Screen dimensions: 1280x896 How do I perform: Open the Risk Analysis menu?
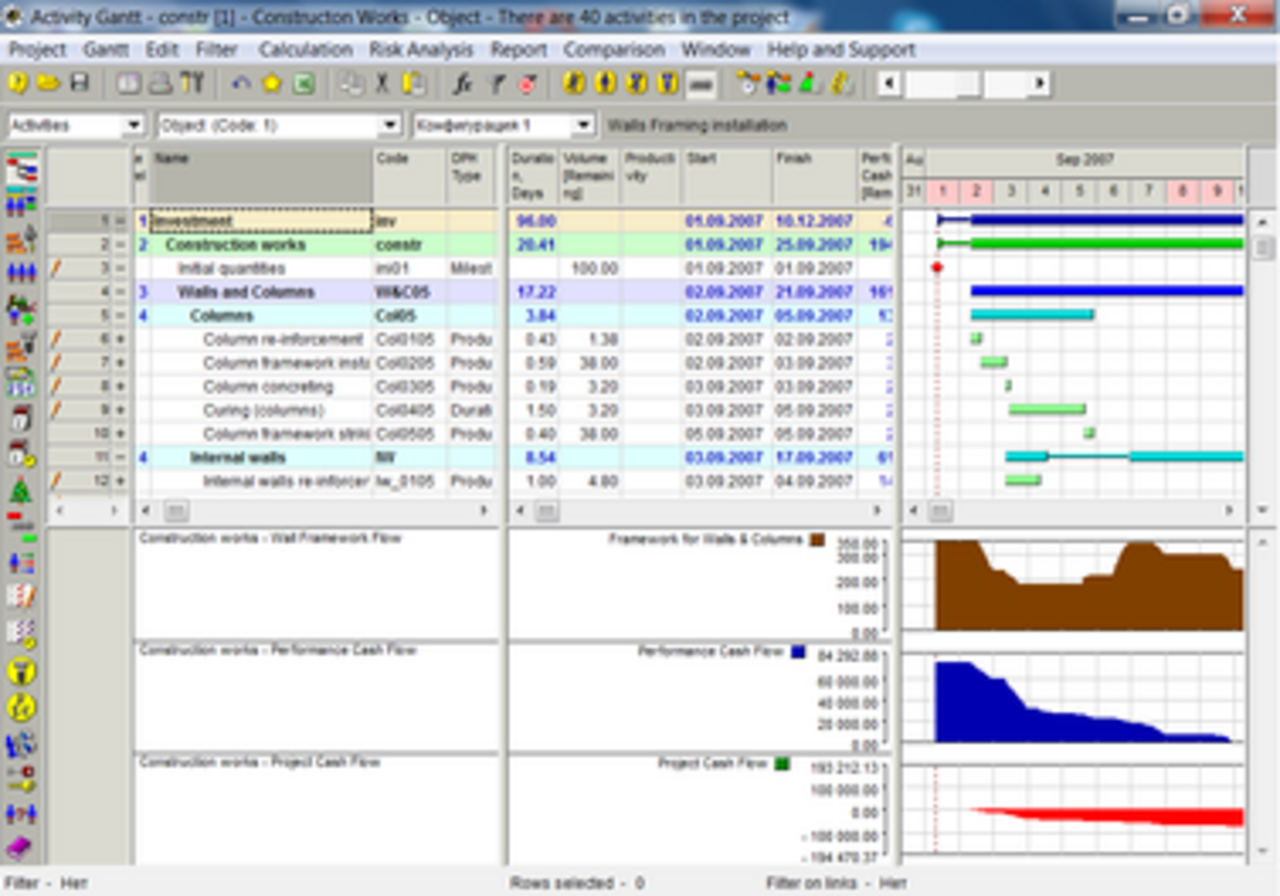421,49
